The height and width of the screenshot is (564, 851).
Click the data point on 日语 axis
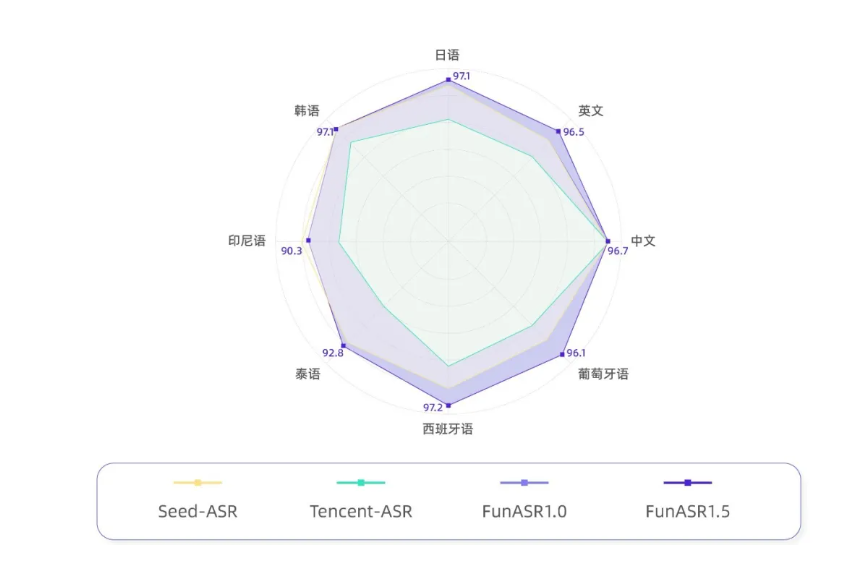point(448,78)
